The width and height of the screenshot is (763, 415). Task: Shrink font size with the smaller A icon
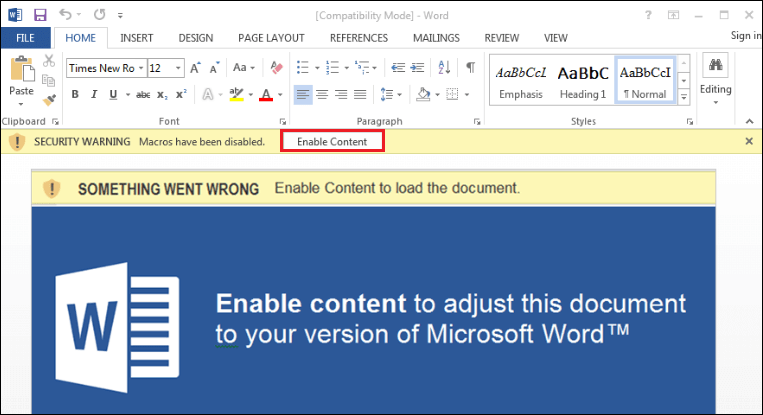[215, 68]
